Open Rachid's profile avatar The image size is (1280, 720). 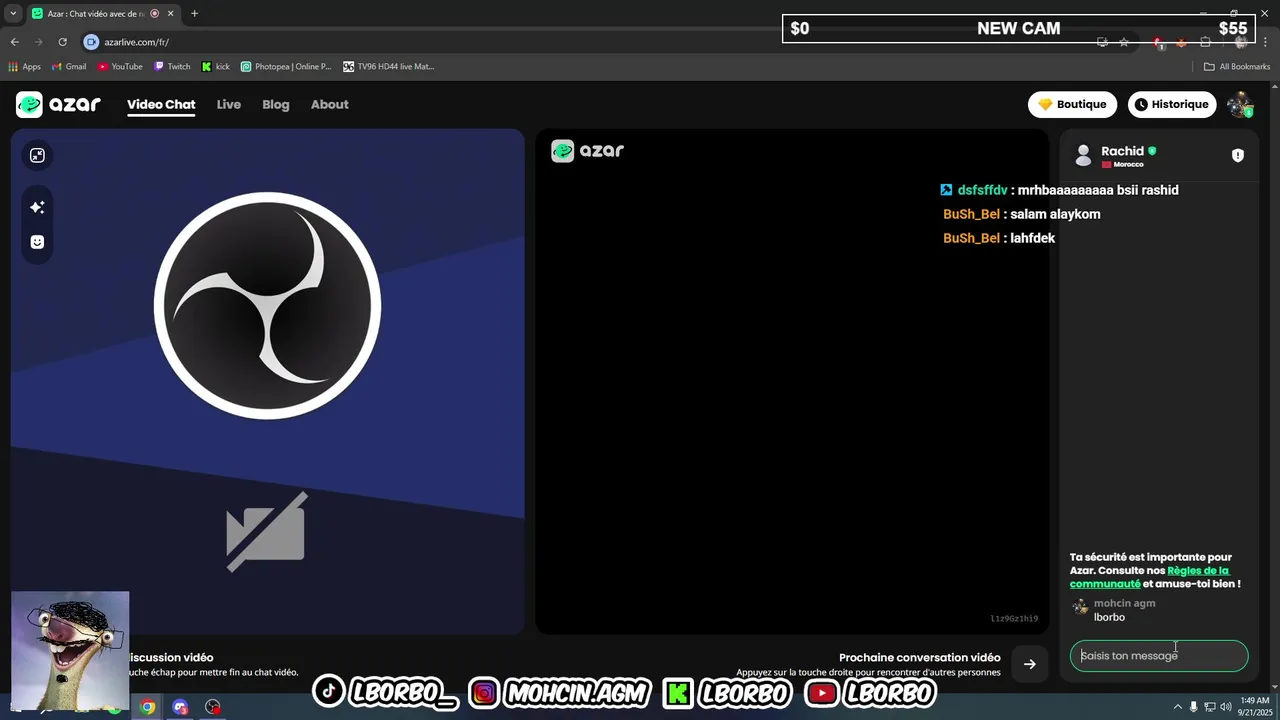point(1083,155)
